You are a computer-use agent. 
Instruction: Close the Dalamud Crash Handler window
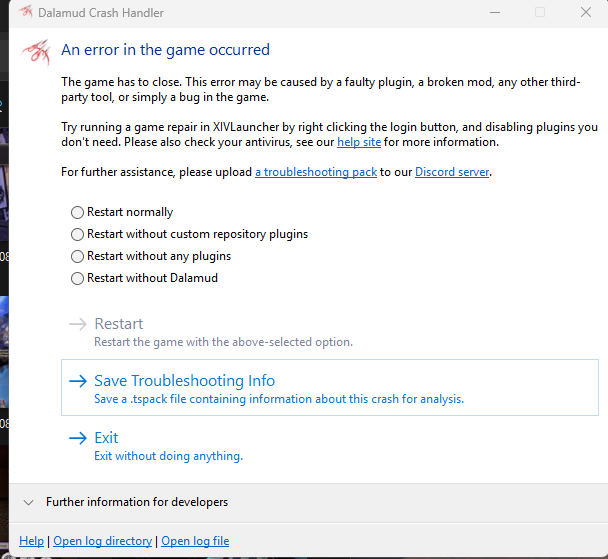tap(586, 12)
